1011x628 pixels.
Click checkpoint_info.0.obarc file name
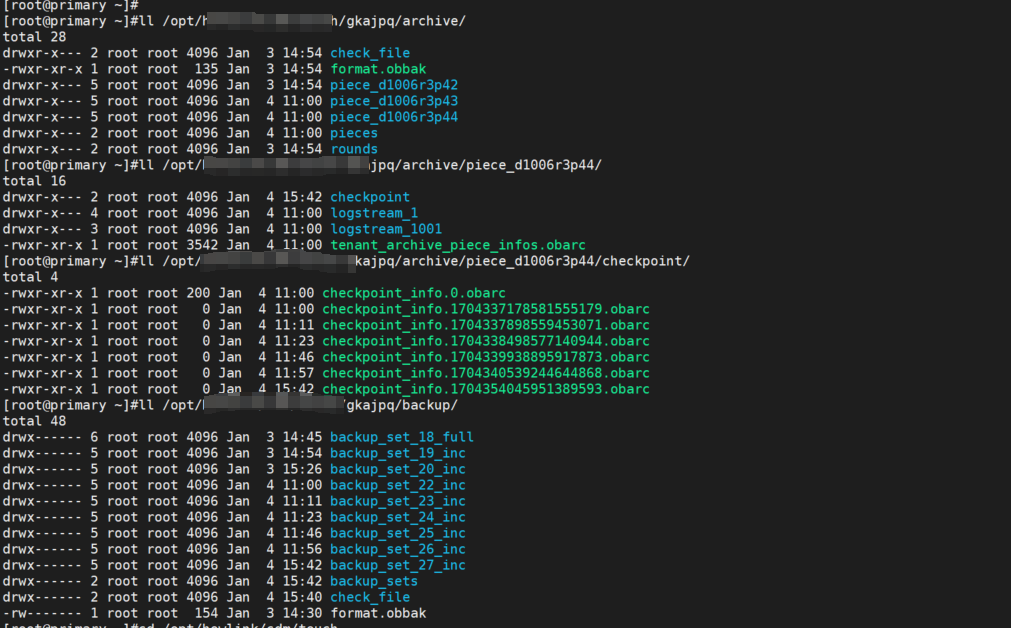[414, 293]
